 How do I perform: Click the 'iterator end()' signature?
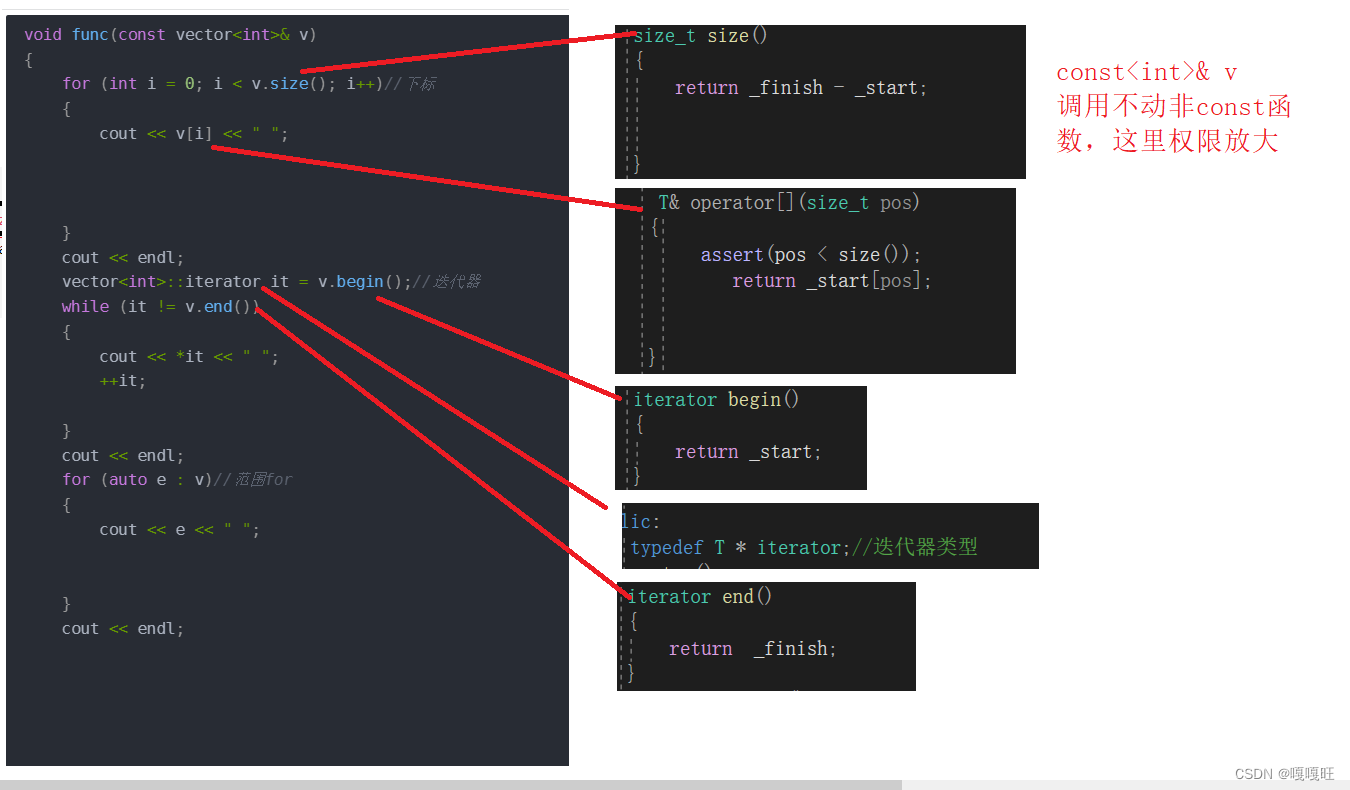700,597
